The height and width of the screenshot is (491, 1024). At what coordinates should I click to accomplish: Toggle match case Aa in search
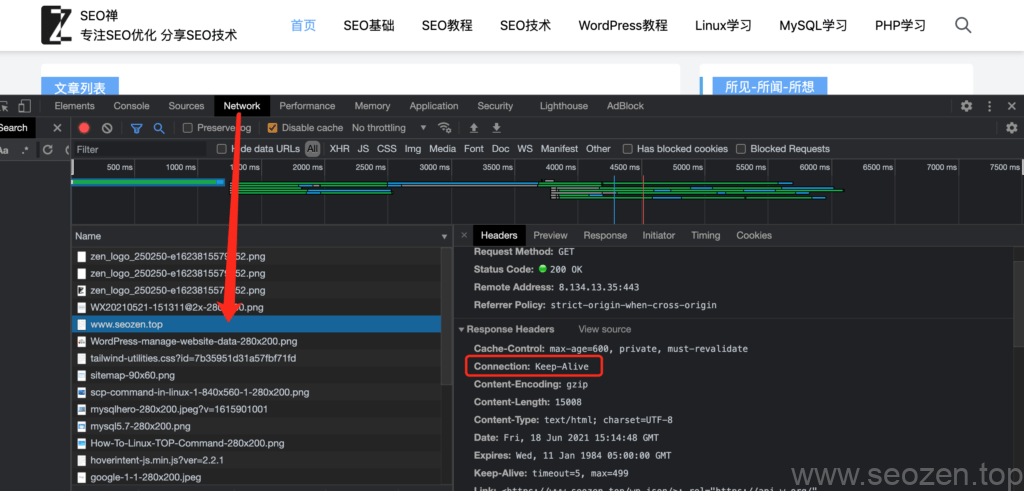coord(4,150)
